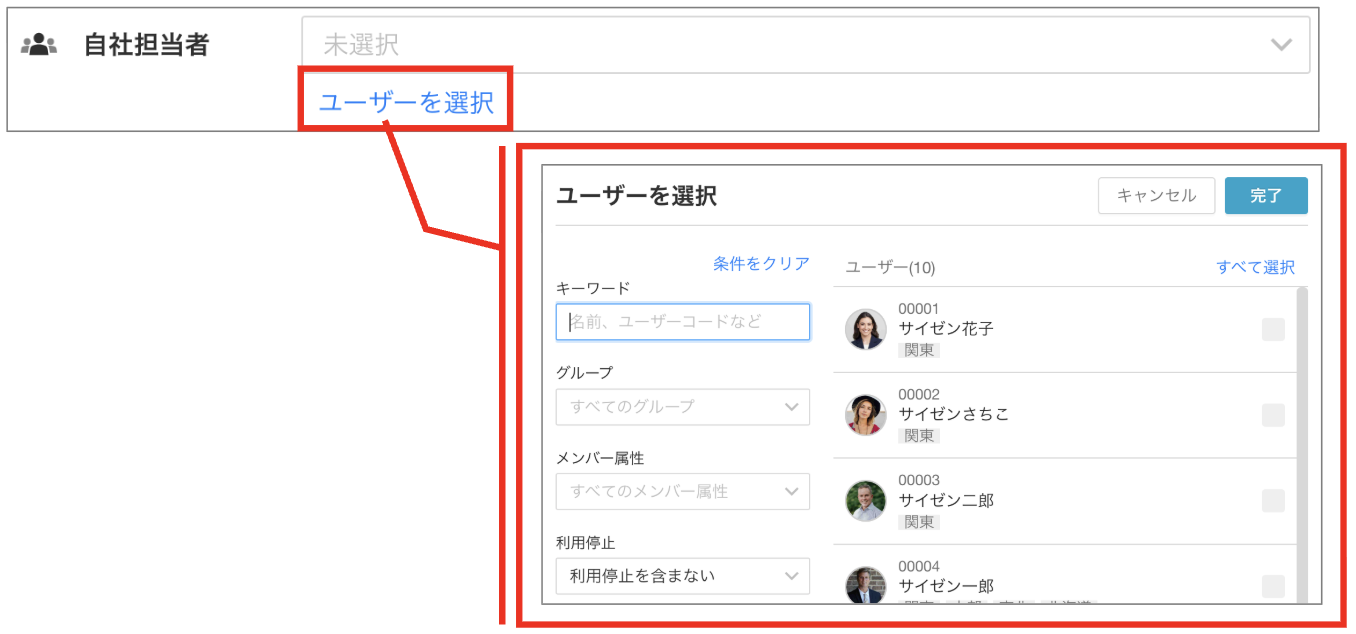Click the 関東 tag under サイゼン二郎

(919, 522)
